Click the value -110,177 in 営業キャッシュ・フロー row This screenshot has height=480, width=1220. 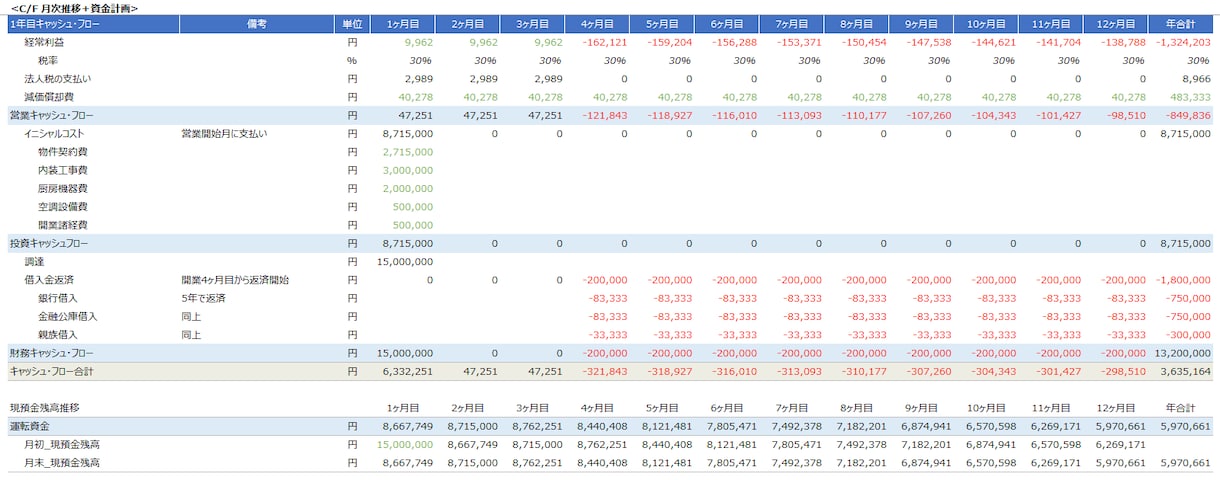click(x=863, y=115)
